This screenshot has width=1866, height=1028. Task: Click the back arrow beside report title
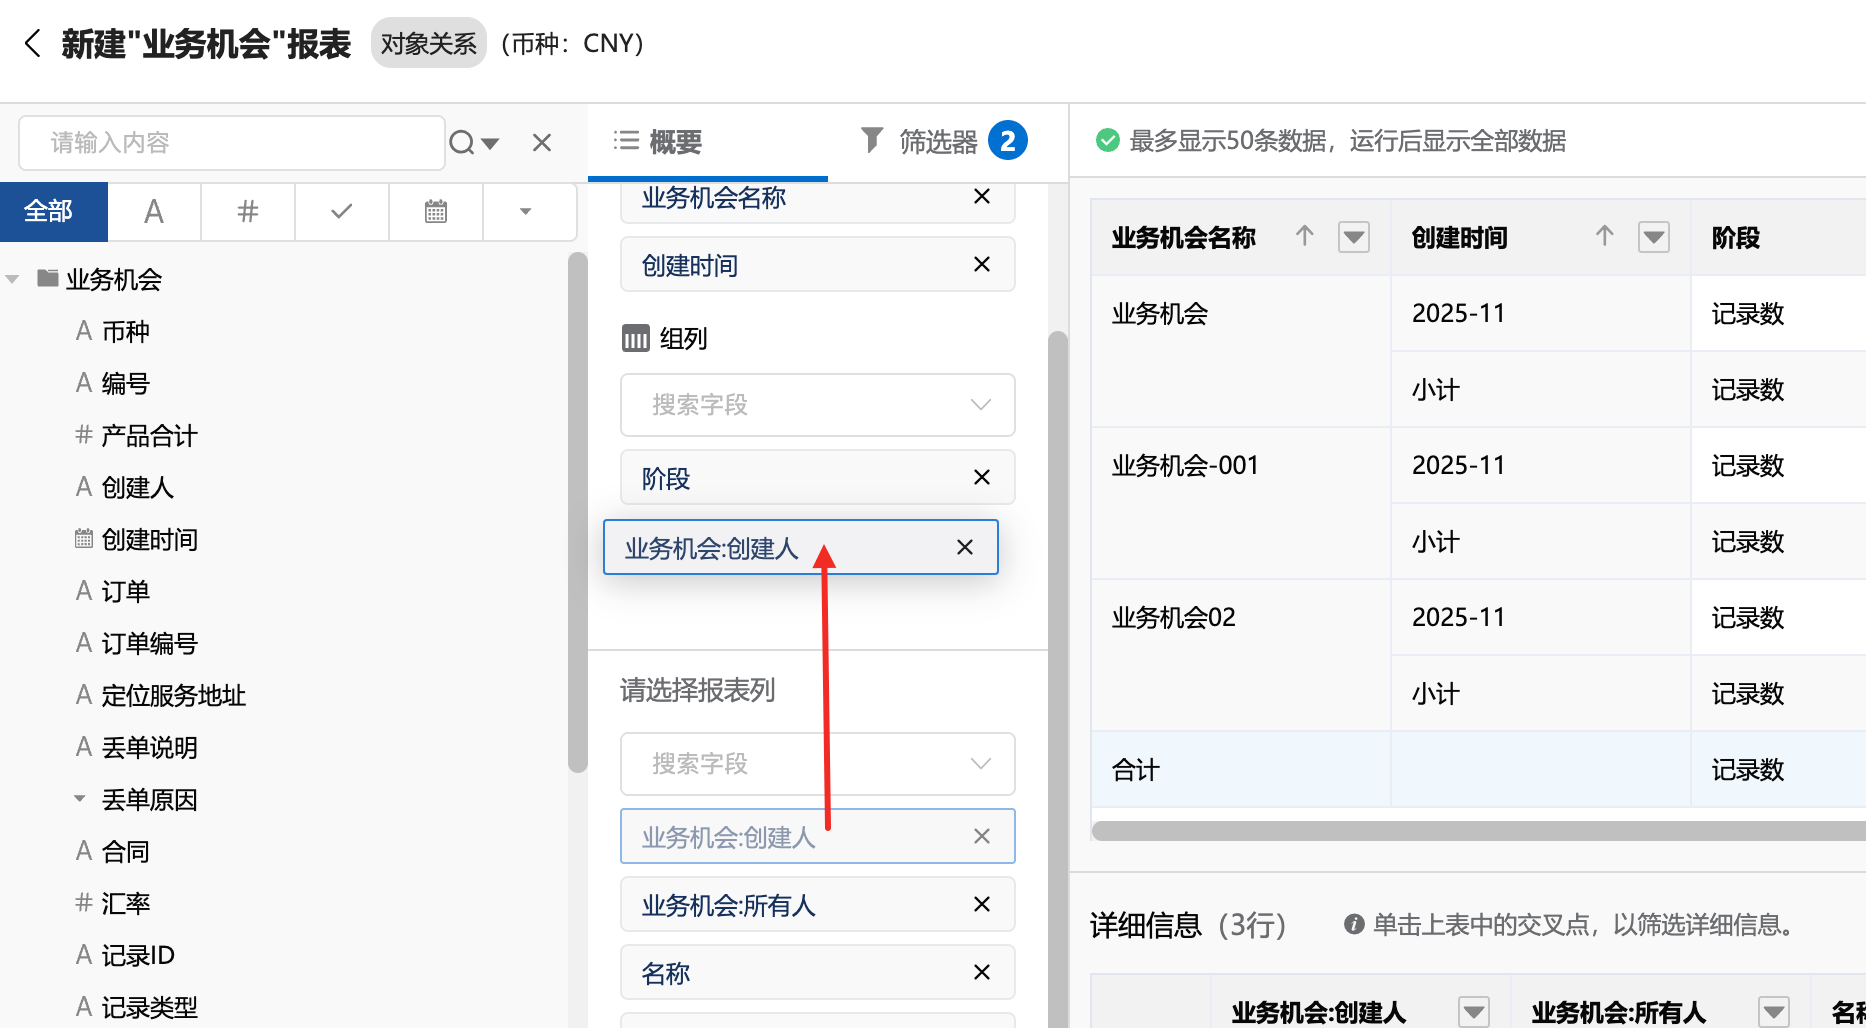[32, 44]
